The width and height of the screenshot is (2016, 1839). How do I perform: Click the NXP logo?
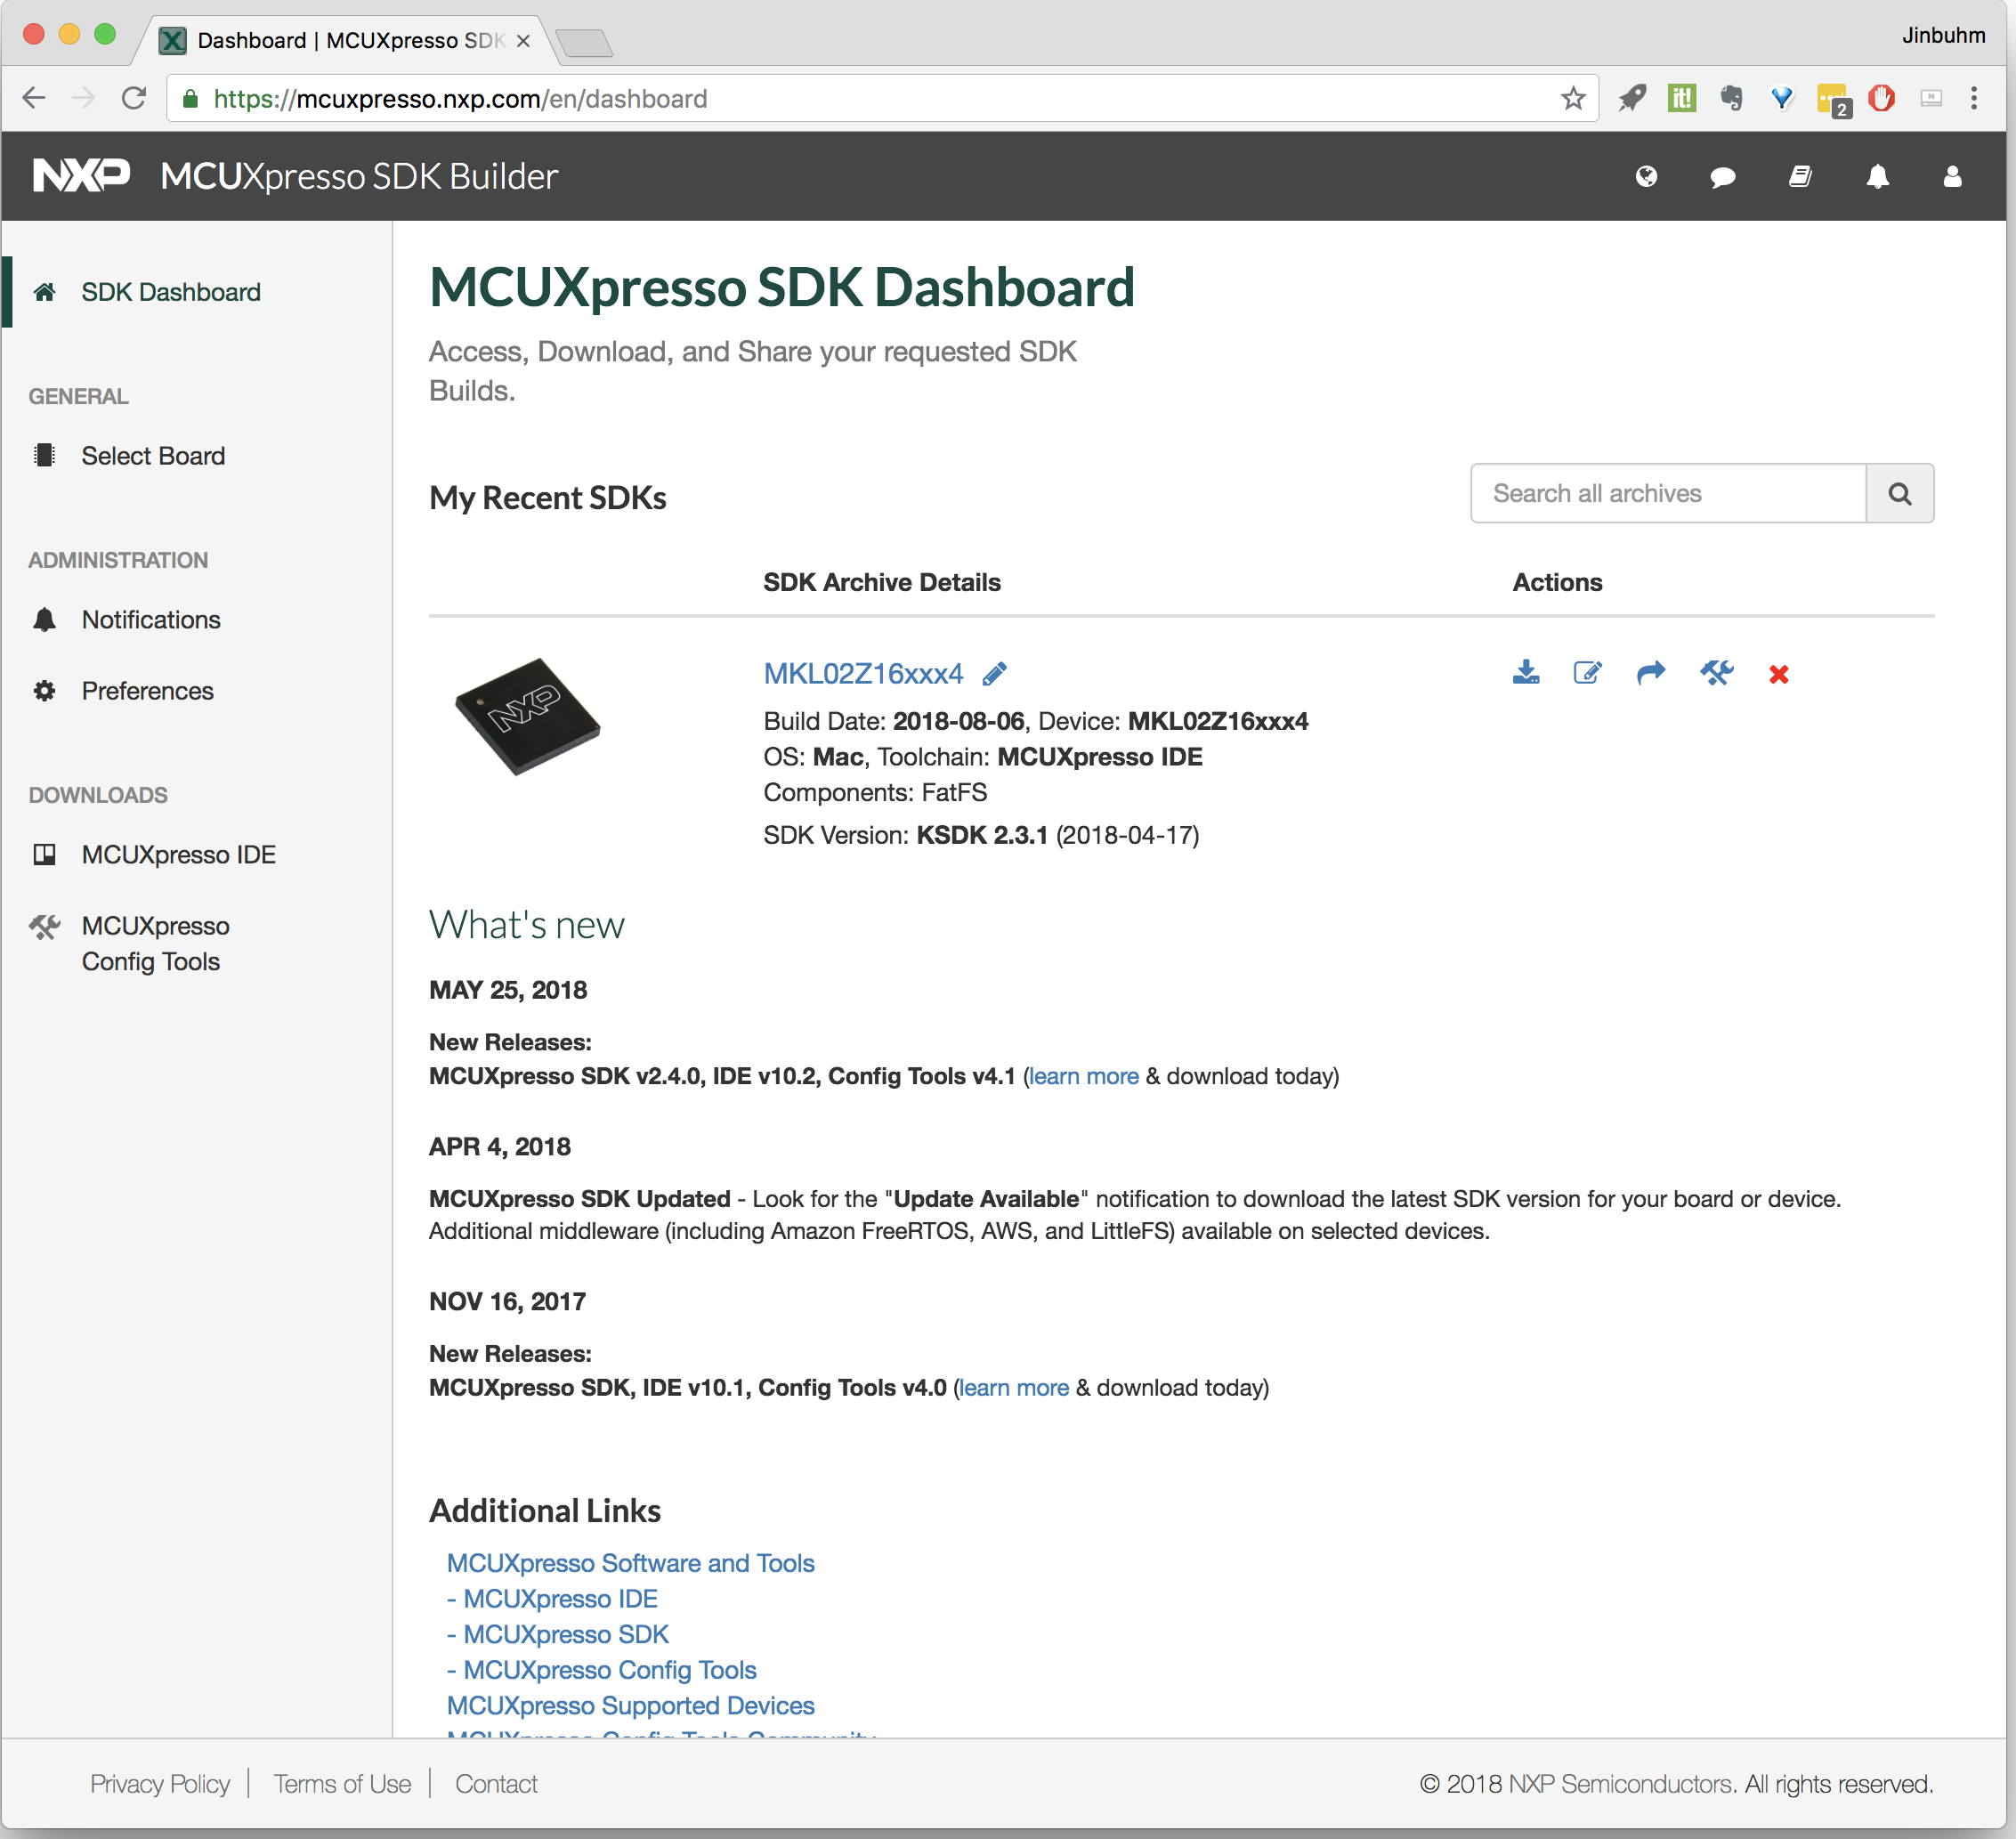point(81,176)
